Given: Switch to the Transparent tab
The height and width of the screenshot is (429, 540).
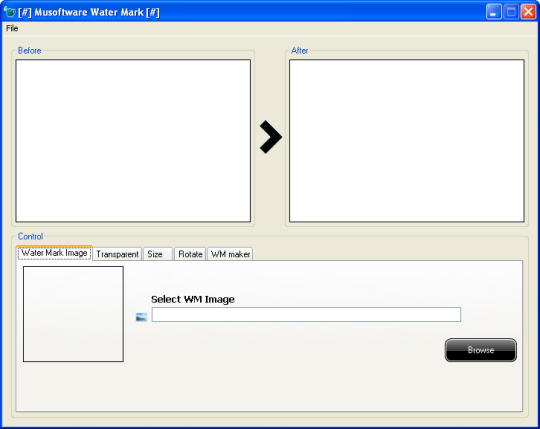Looking at the screenshot, I should click(x=117, y=254).
